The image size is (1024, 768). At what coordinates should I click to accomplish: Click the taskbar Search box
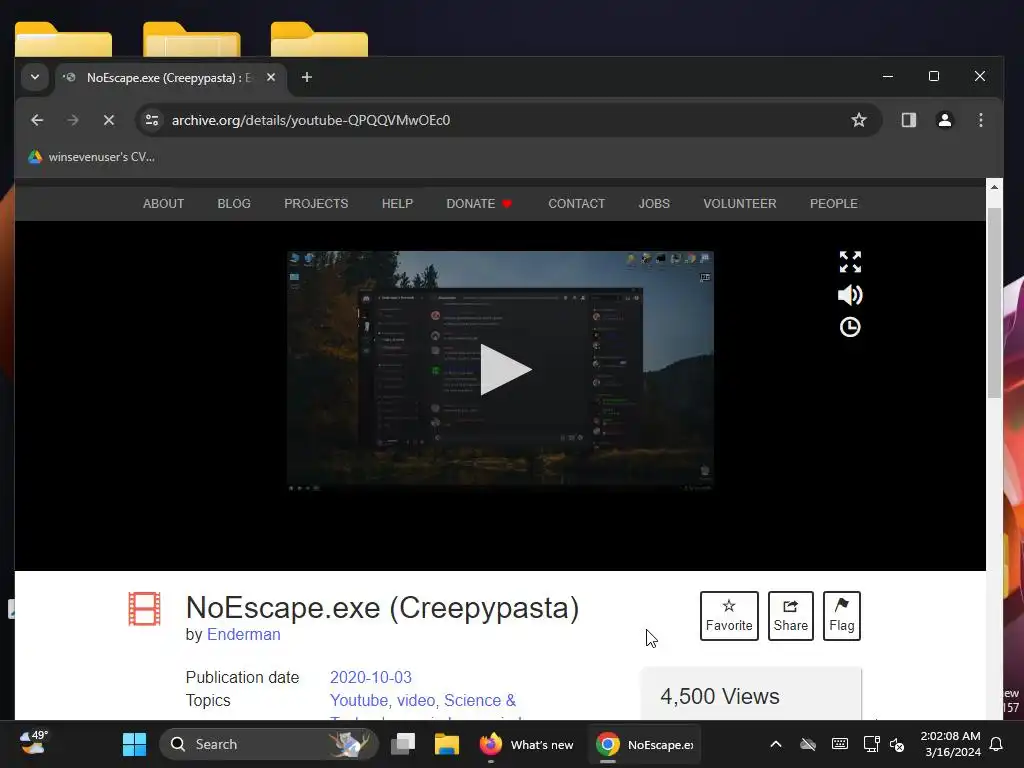click(x=268, y=744)
